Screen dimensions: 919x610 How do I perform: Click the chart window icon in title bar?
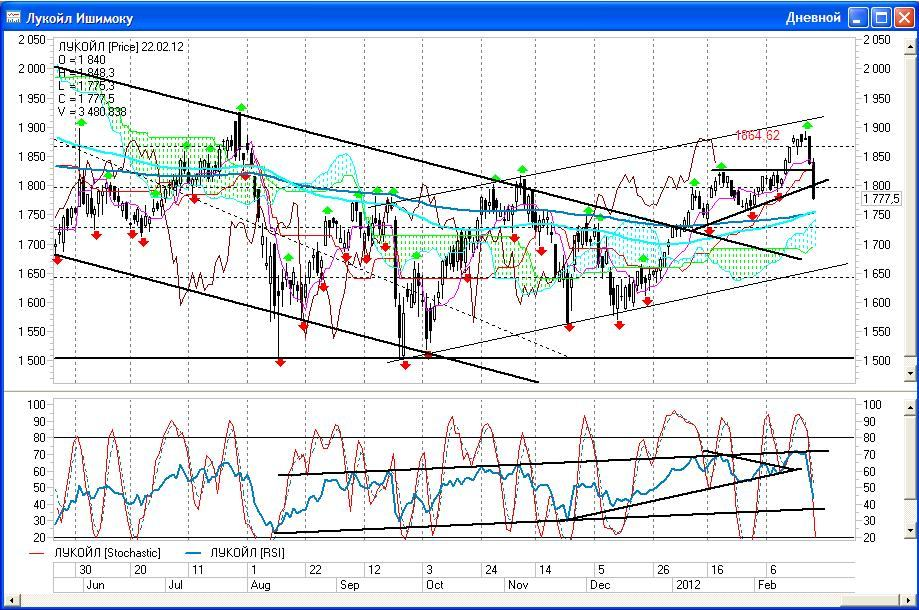(13, 18)
